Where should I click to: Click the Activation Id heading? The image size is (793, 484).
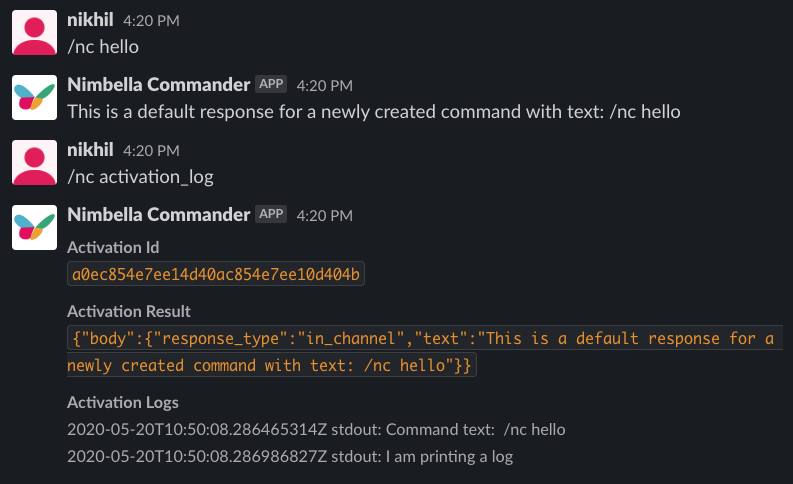pos(113,247)
